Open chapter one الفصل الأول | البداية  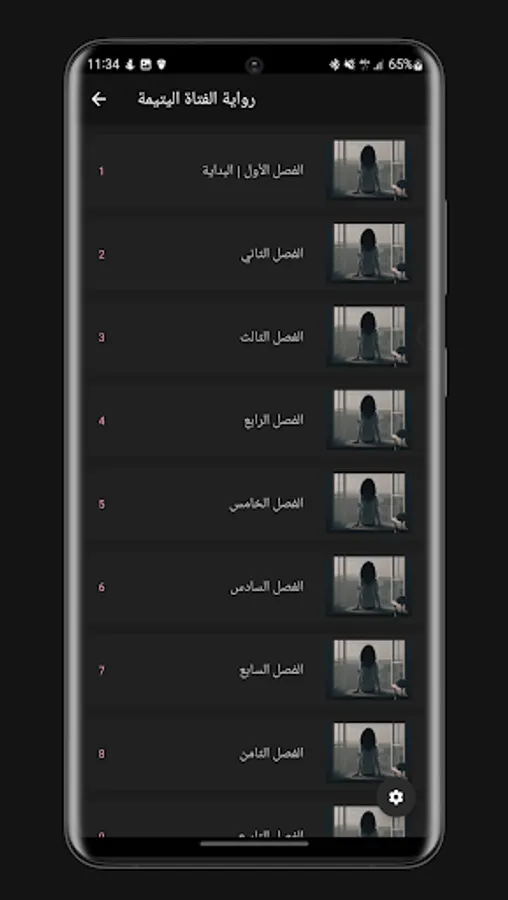tap(256, 170)
